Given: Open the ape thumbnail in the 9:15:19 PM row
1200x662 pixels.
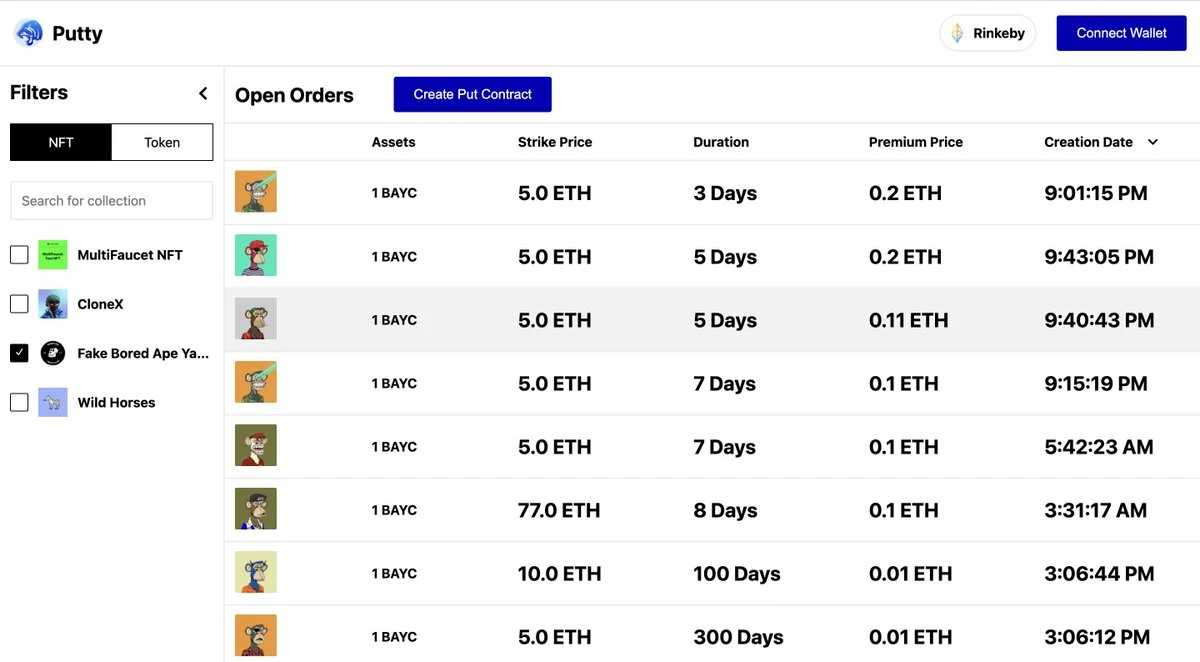Looking at the screenshot, I should point(256,383).
